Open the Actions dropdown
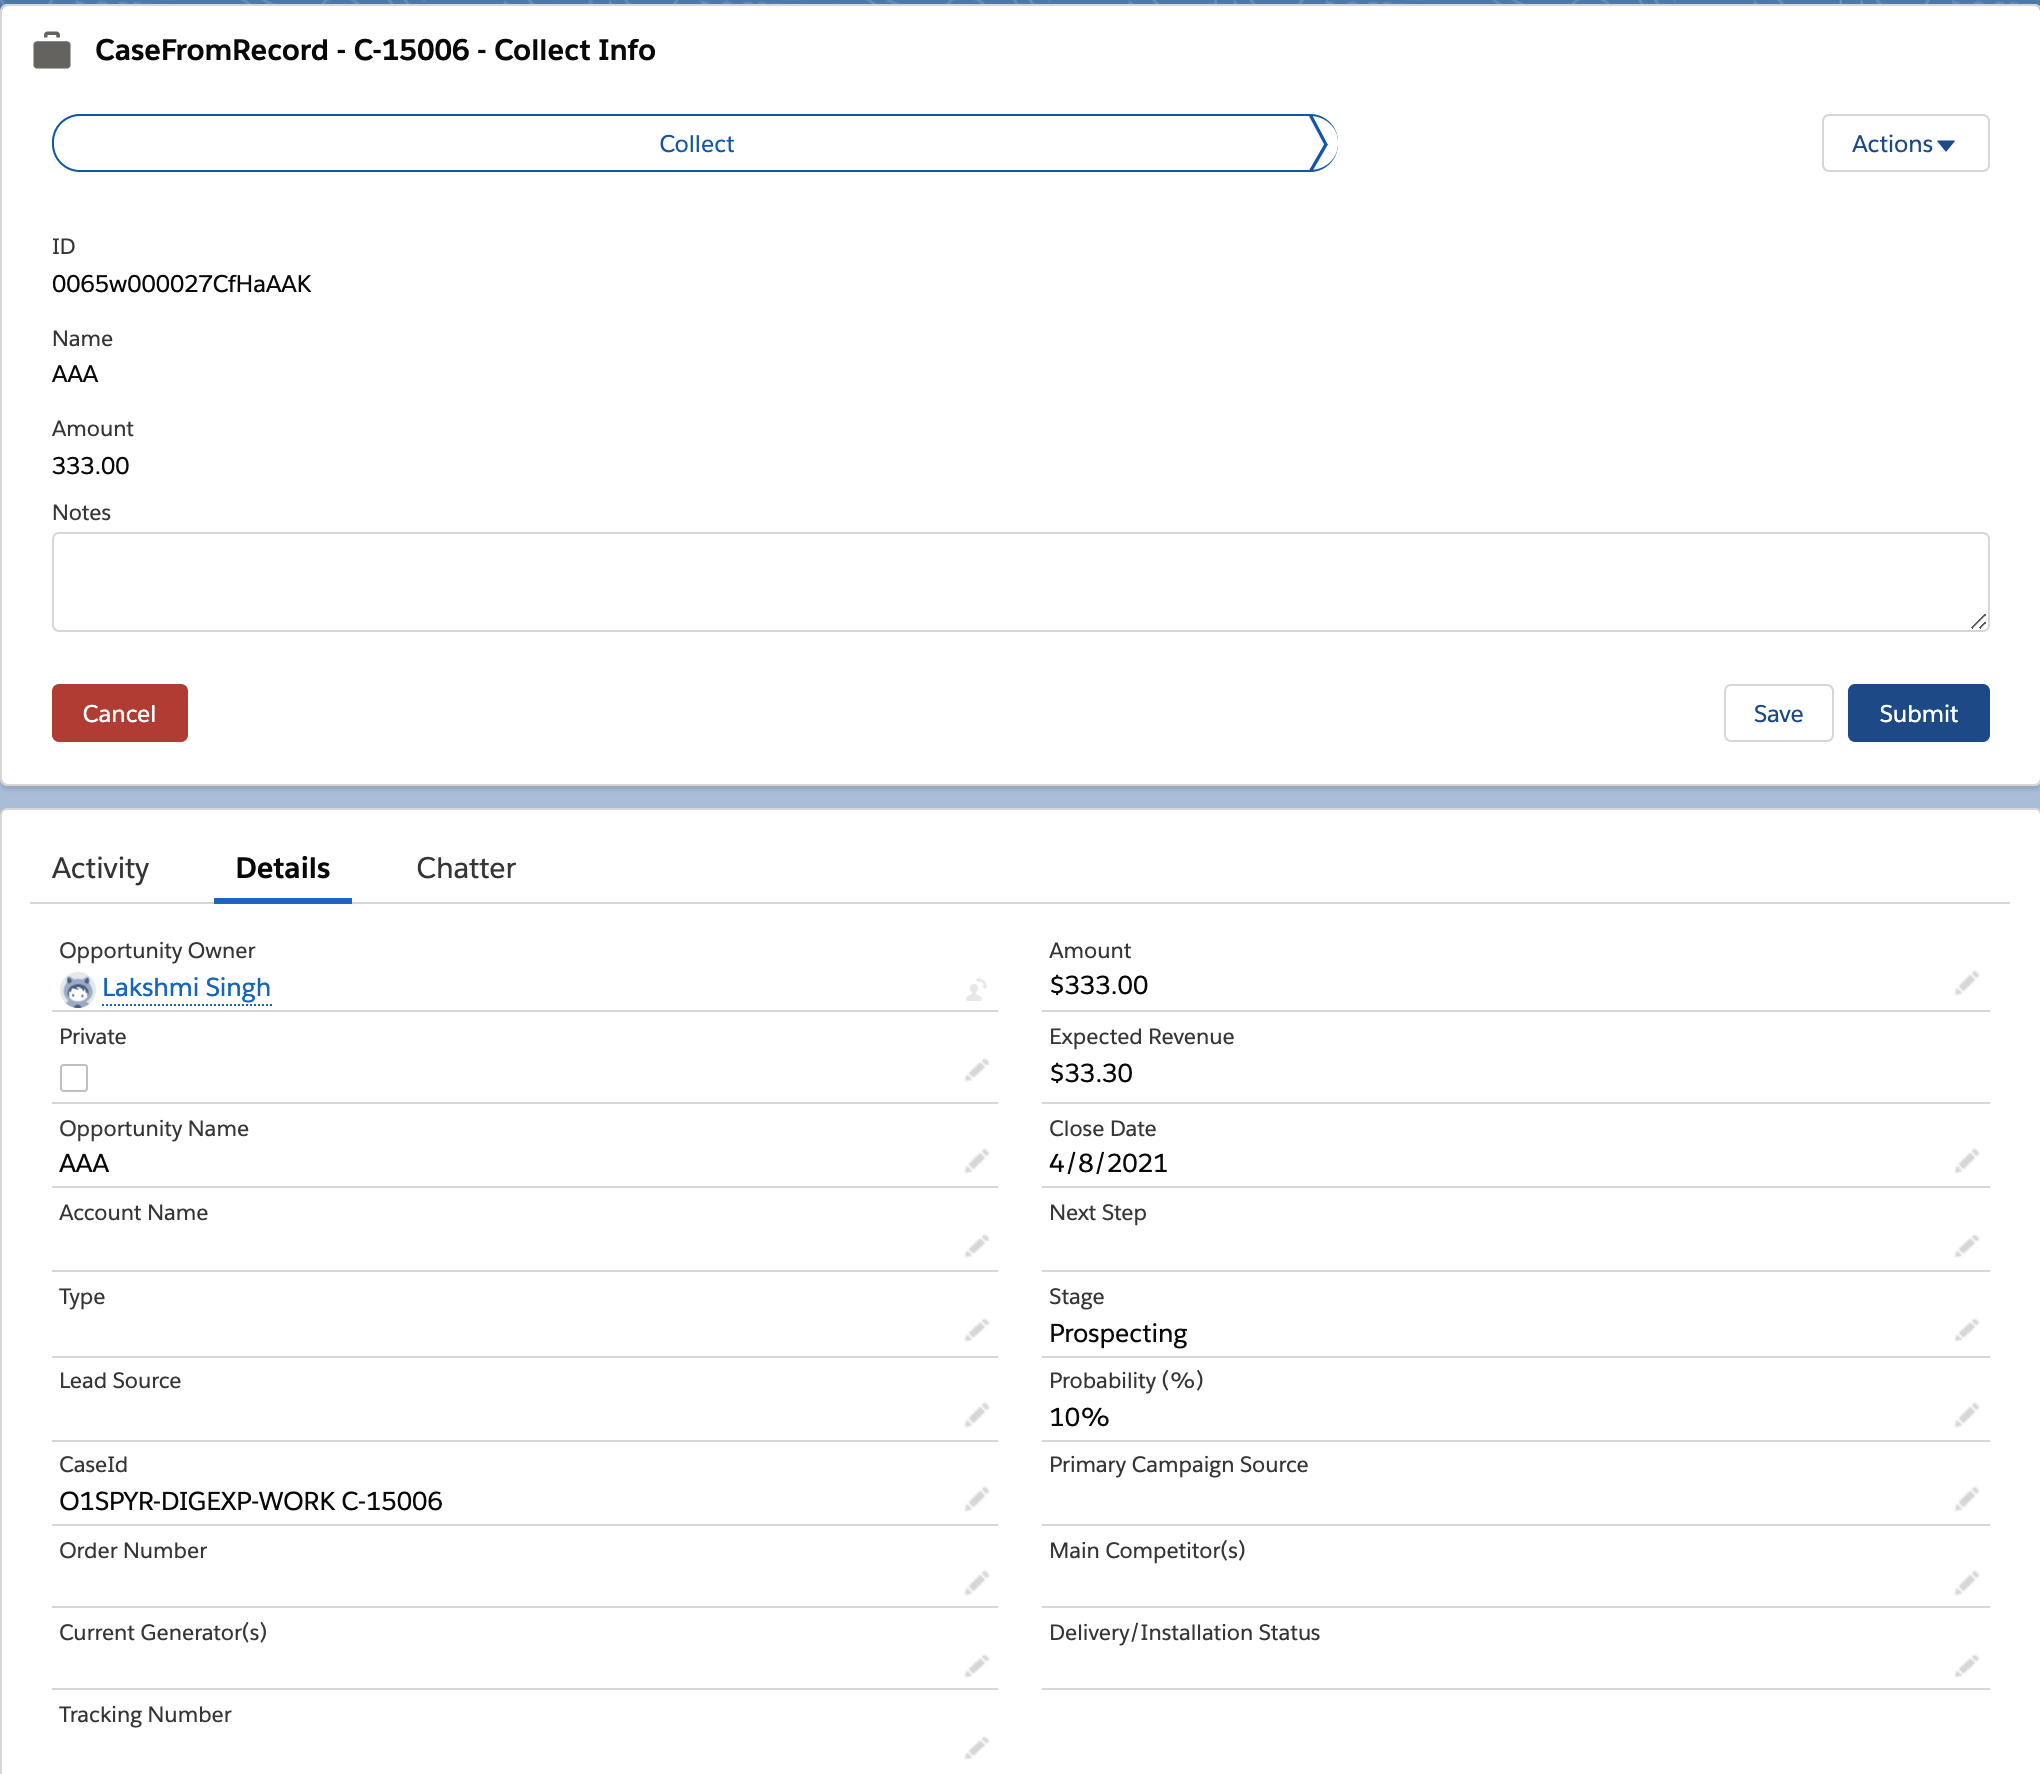The height and width of the screenshot is (1774, 2040). click(x=1903, y=143)
